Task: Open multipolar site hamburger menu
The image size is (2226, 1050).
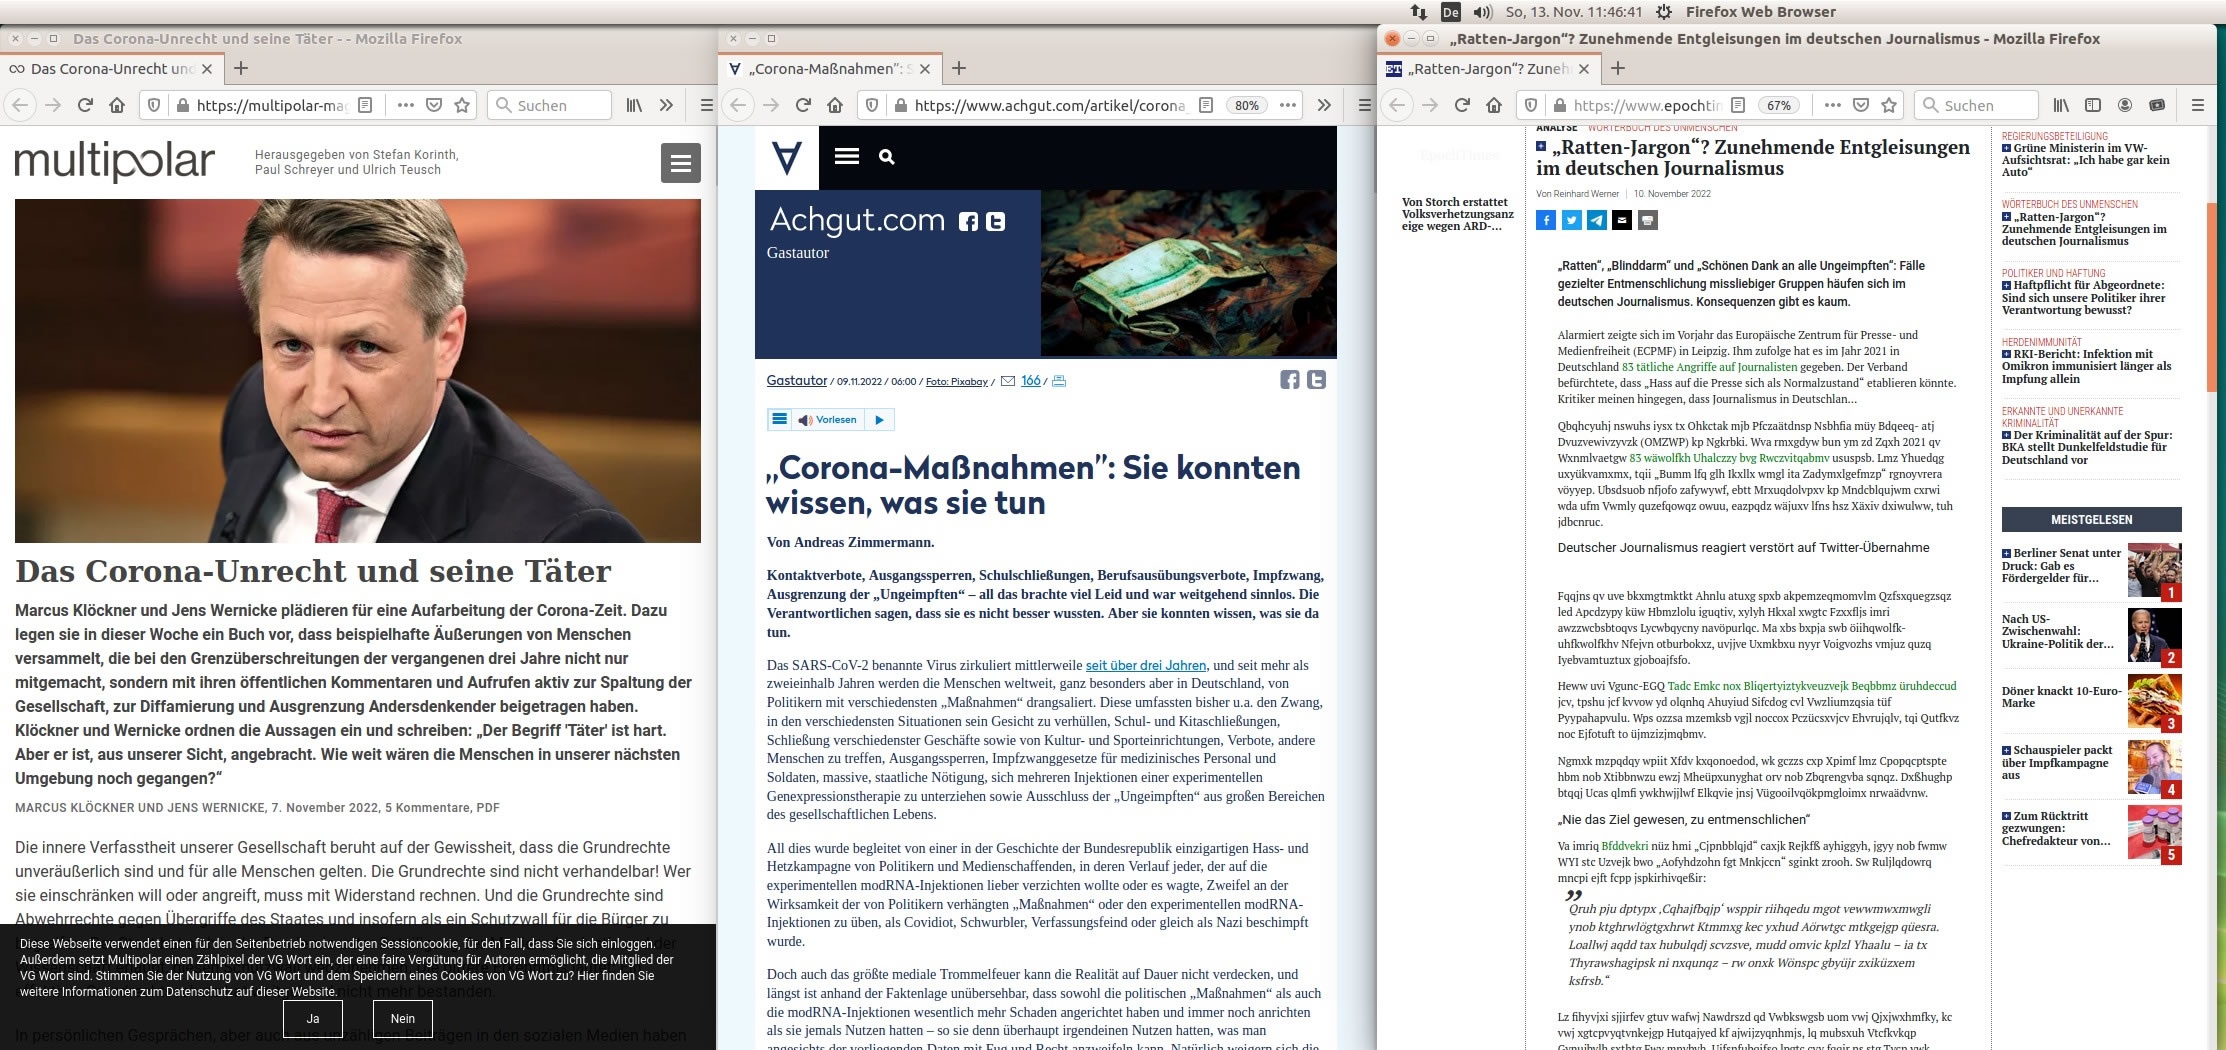Action: [681, 163]
